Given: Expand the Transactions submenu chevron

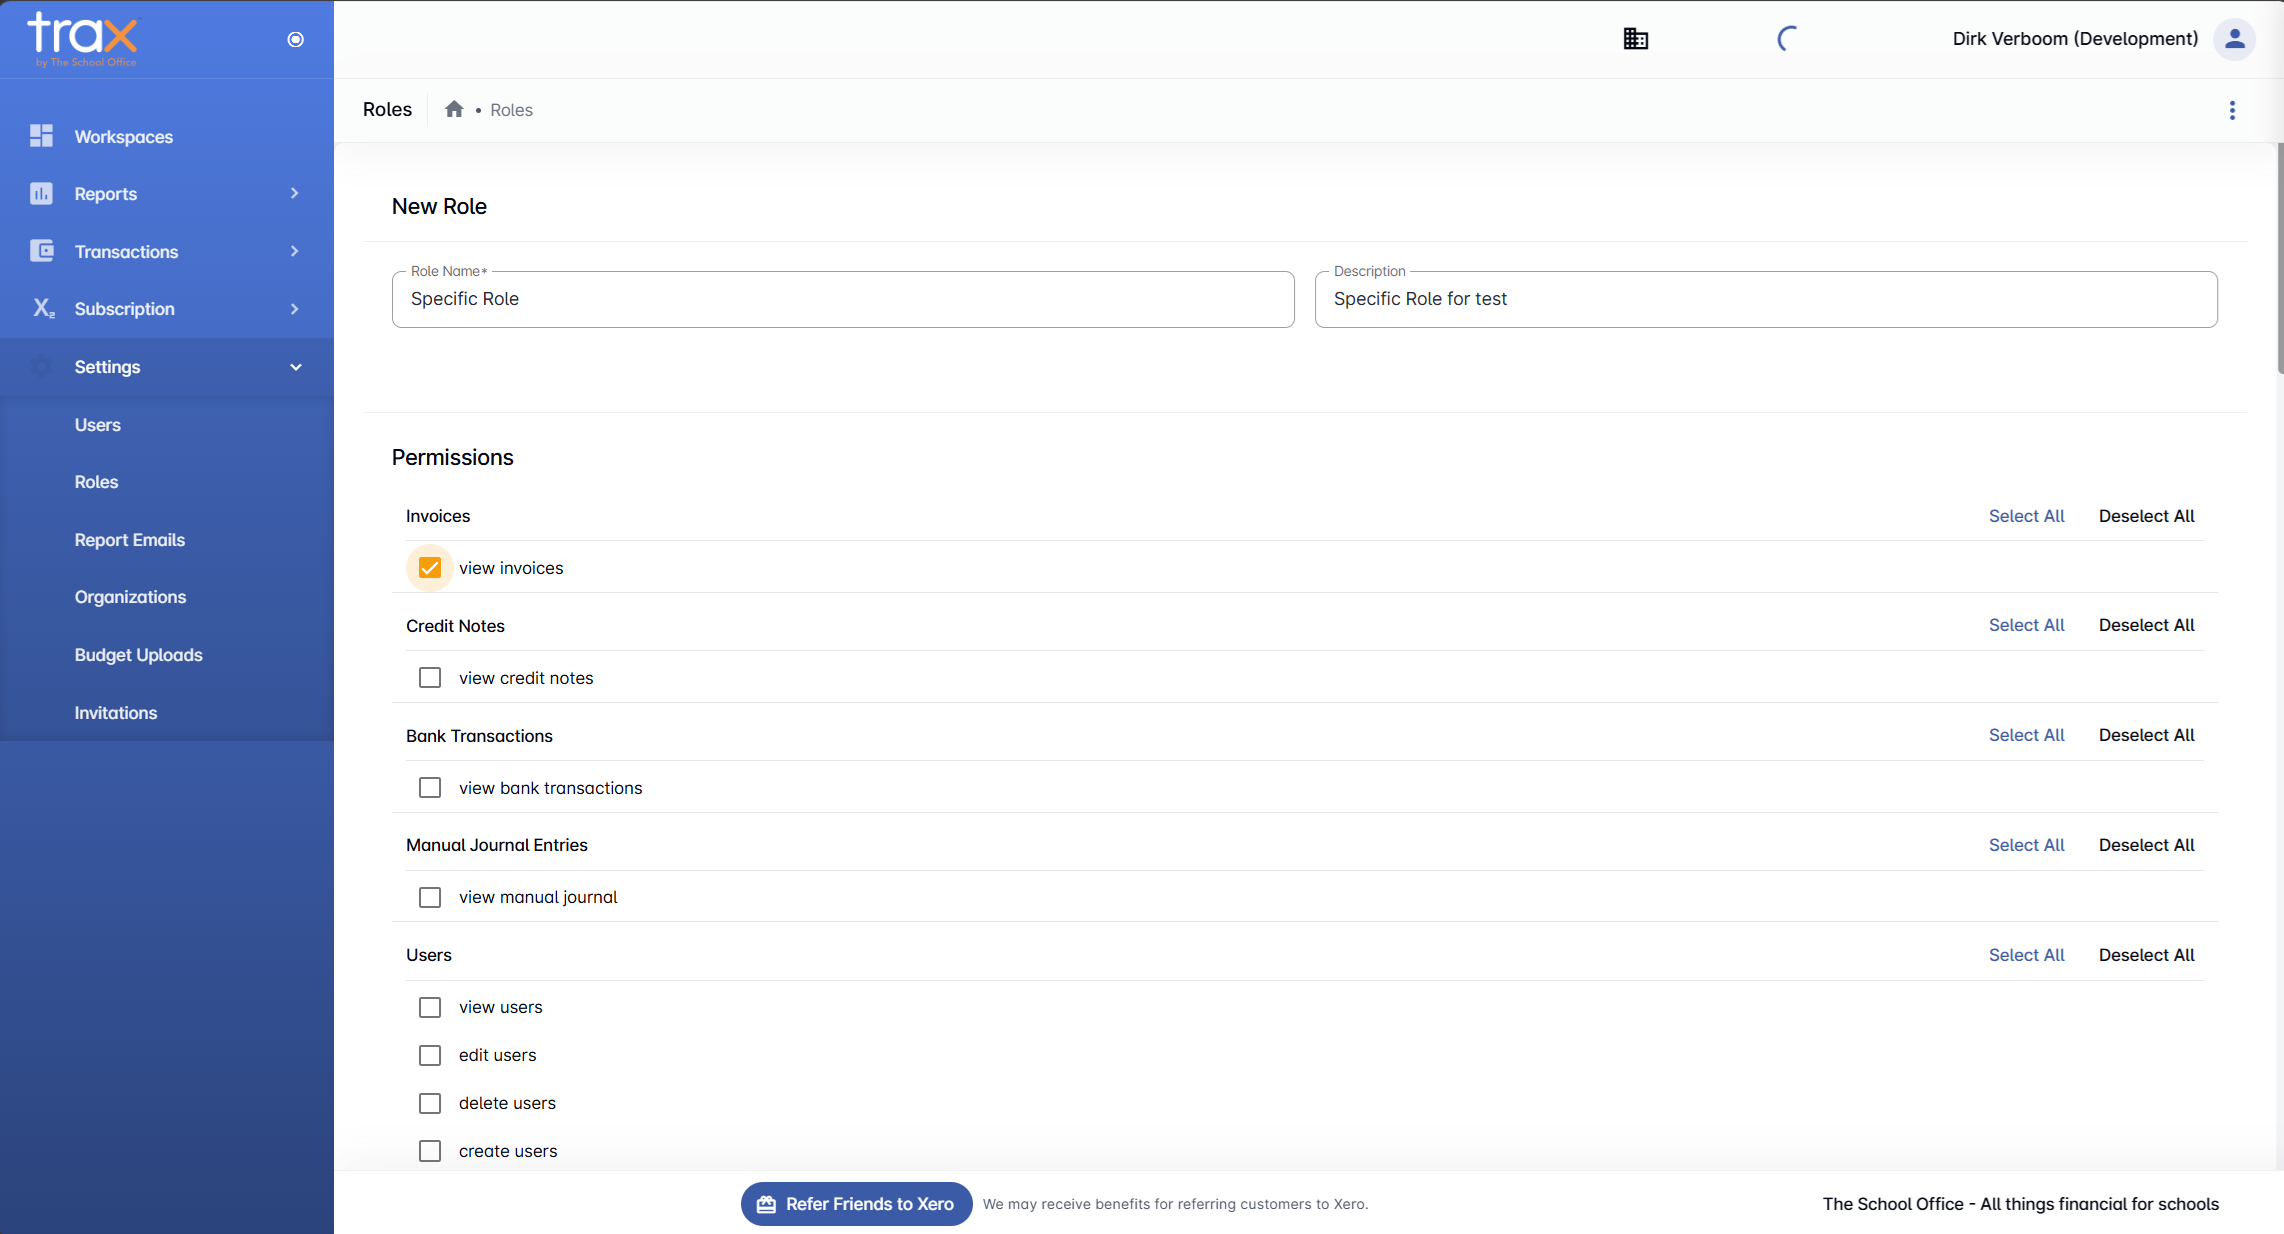Looking at the screenshot, I should pos(295,251).
